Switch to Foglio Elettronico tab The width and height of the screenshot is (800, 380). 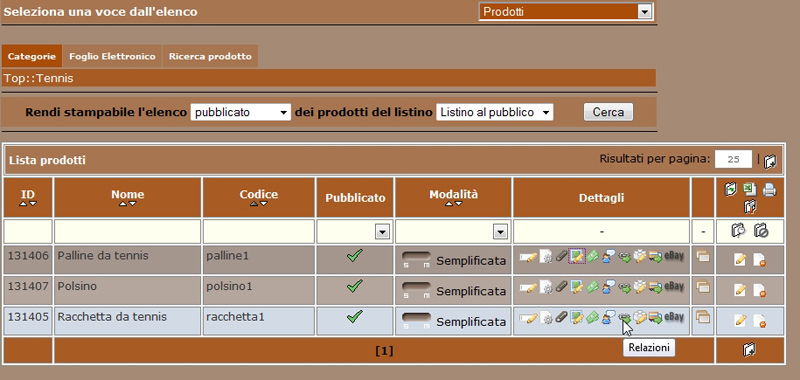[x=112, y=56]
